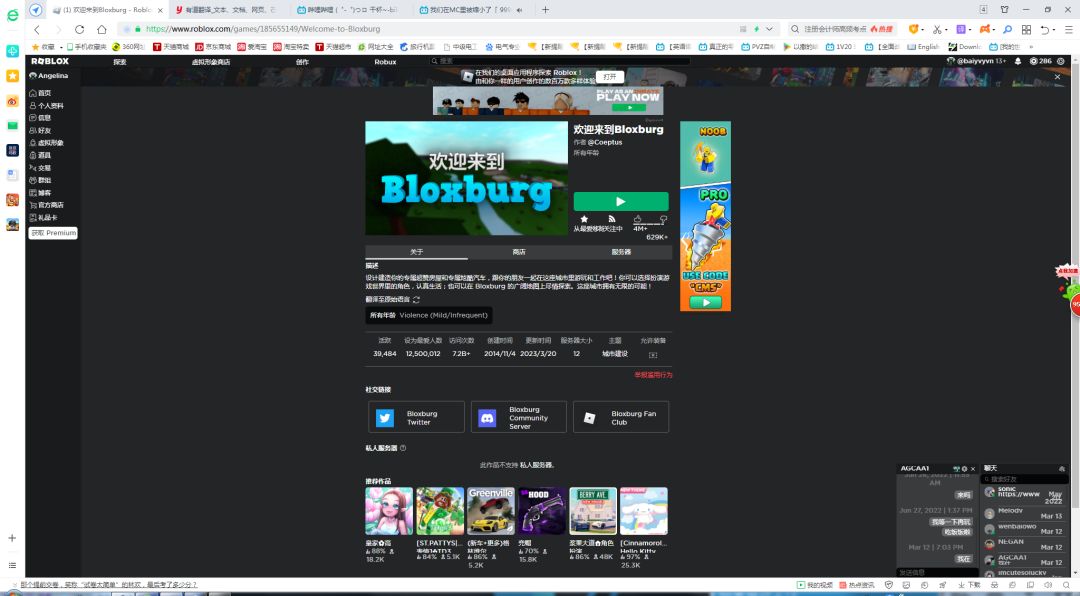The image size is (1080, 596).
Task: Open the Bloxburg Twitter social link
Action: click(416, 417)
